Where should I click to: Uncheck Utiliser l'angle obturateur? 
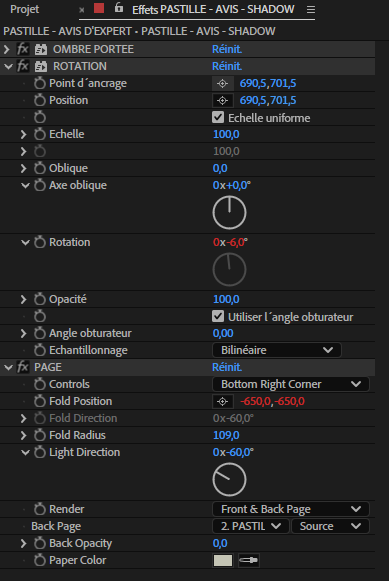218,316
